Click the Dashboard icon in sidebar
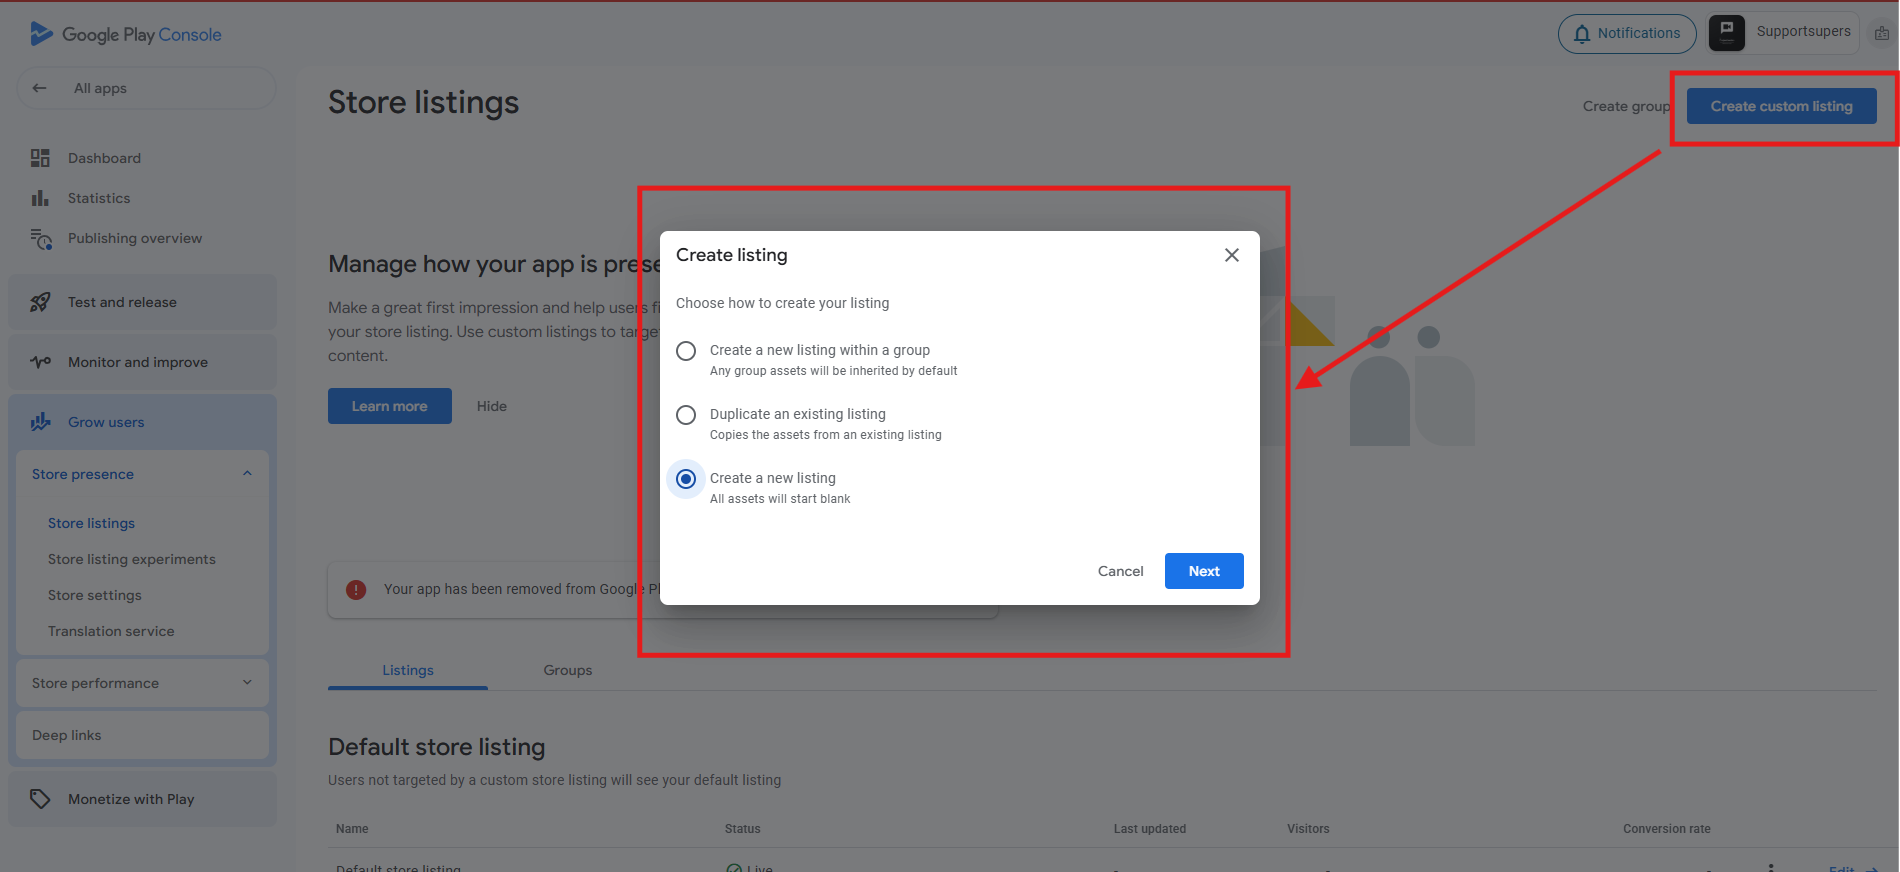Screen dimensions: 1900x872 coord(40,158)
